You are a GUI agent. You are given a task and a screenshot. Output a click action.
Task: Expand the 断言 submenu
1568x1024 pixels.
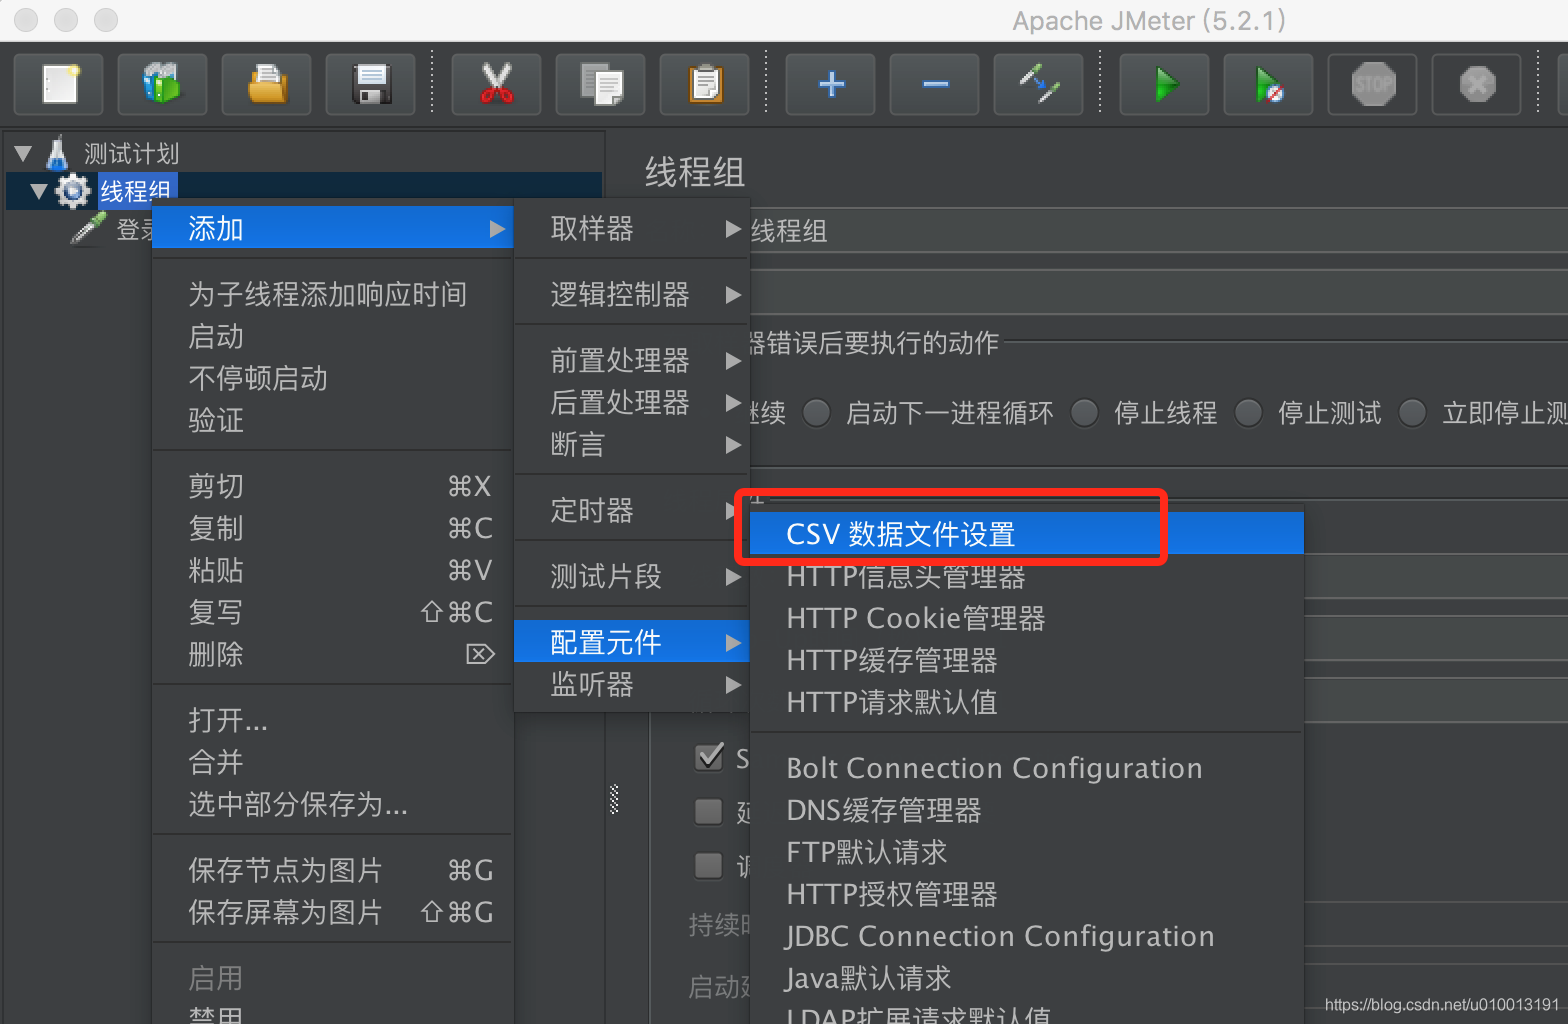632,444
